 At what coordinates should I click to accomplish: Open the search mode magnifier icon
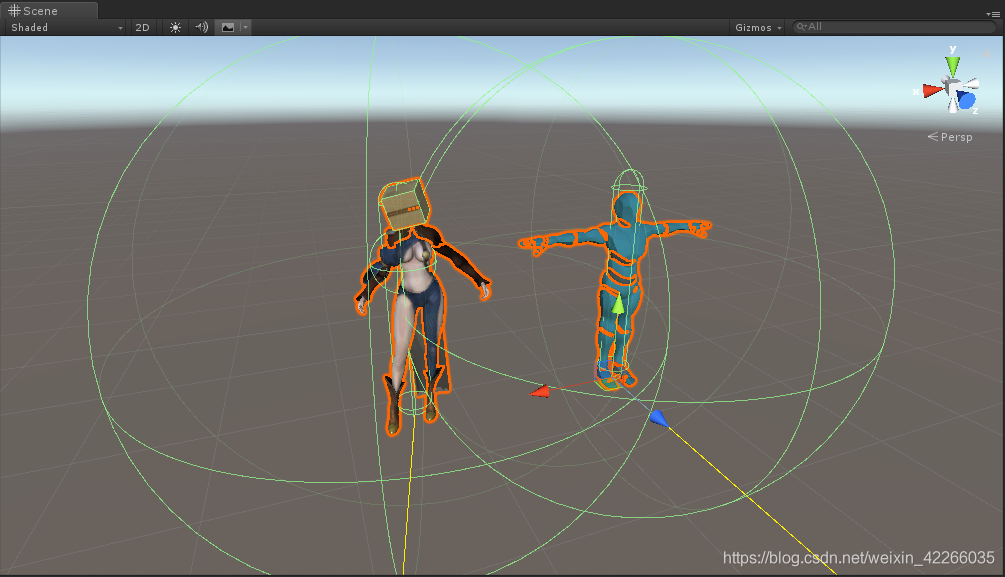[801, 27]
